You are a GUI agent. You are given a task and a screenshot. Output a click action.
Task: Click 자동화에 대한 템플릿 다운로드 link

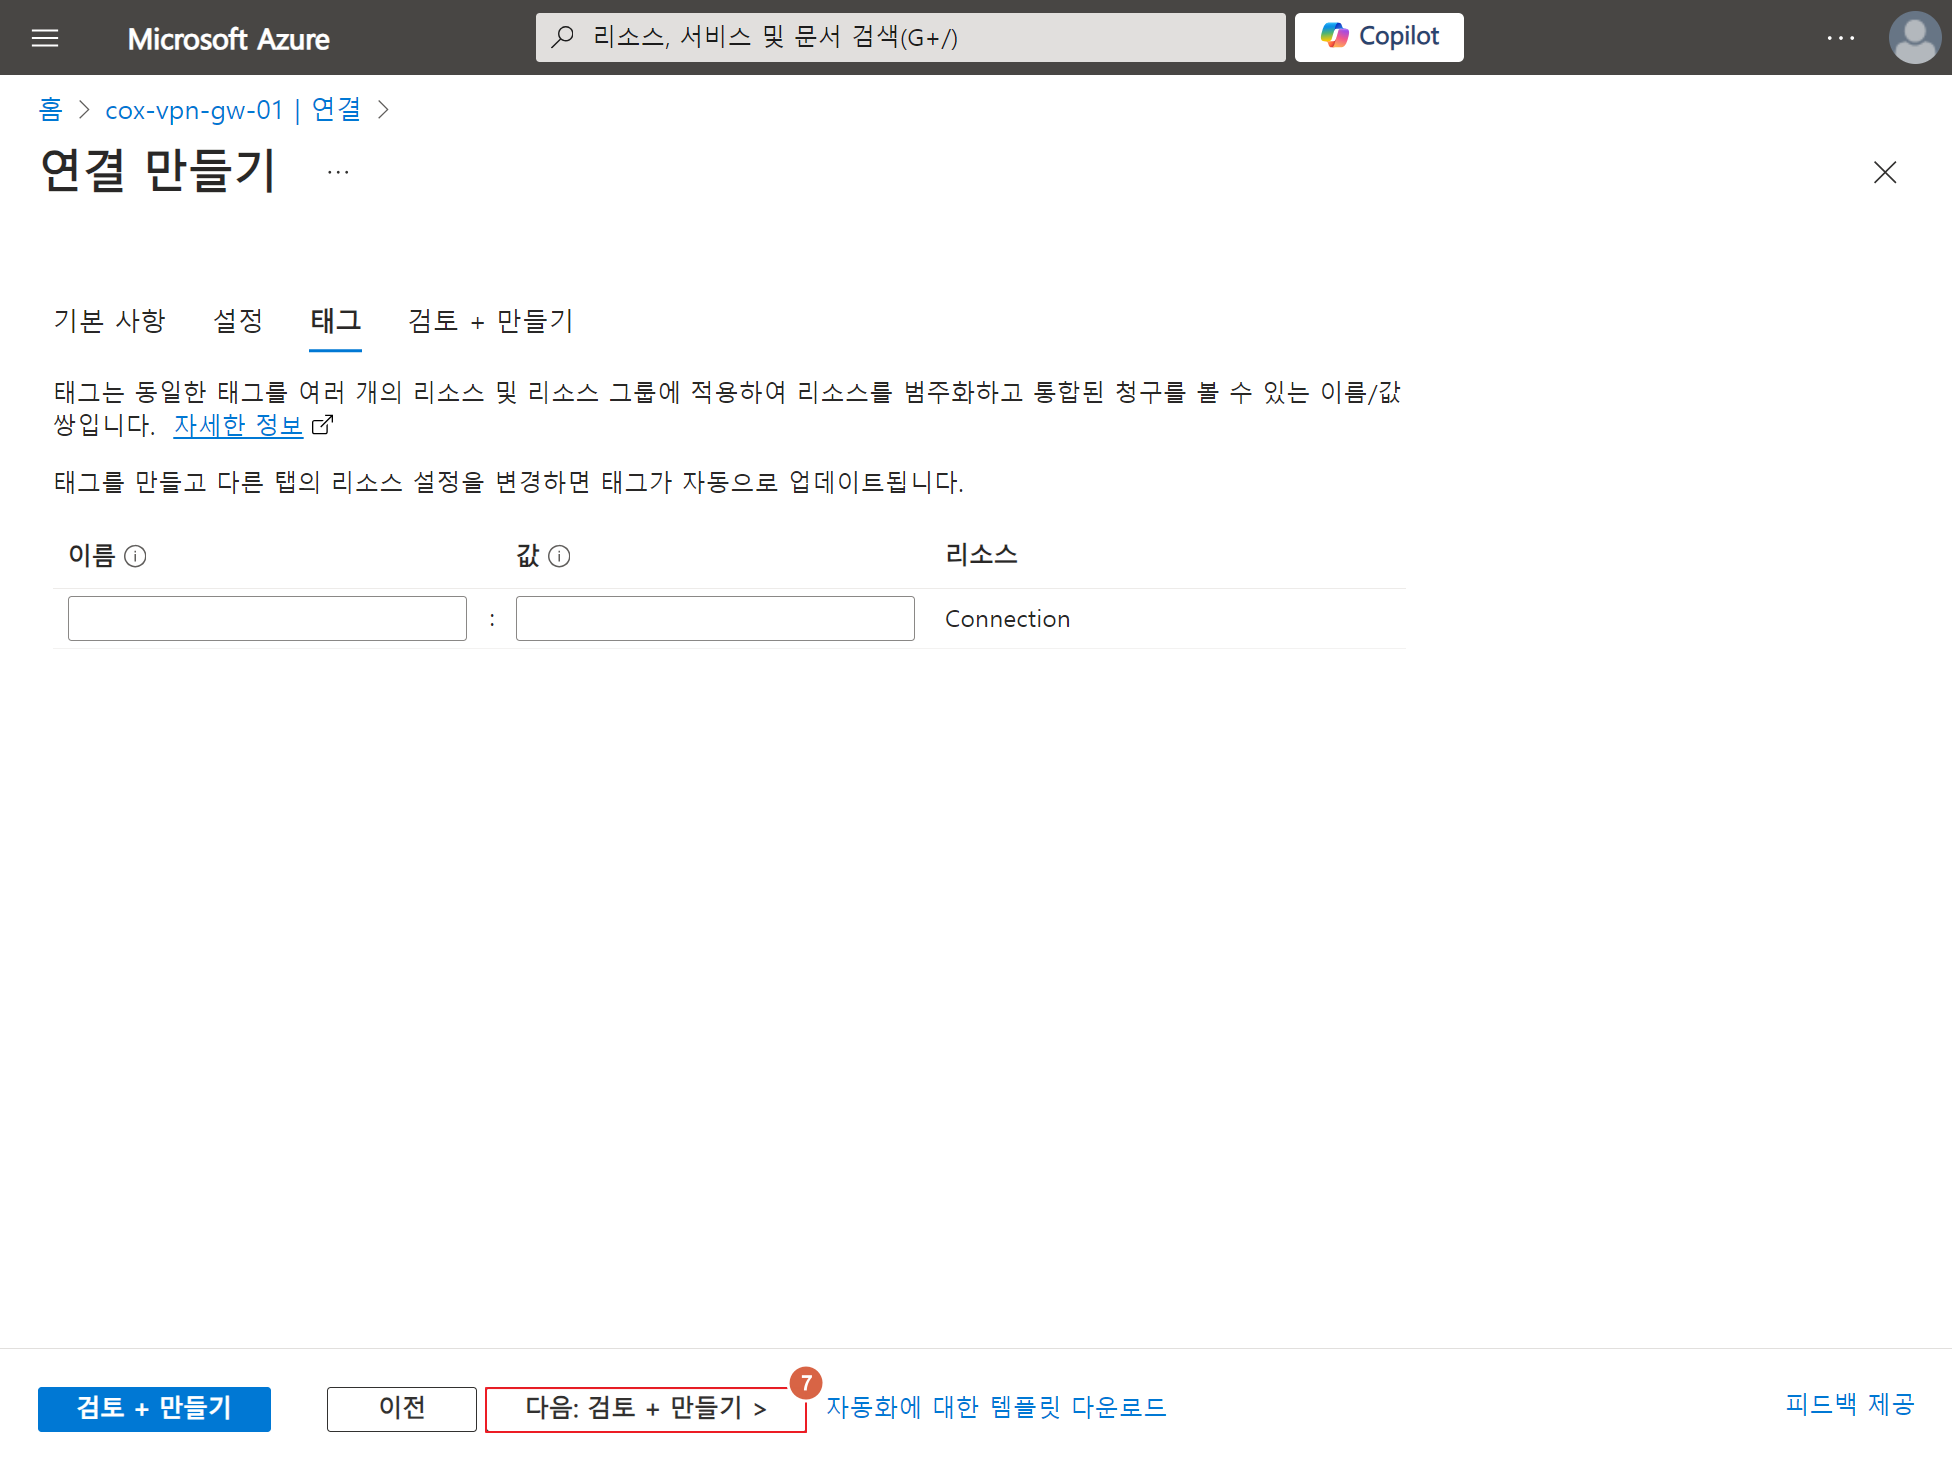point(995,1407)
